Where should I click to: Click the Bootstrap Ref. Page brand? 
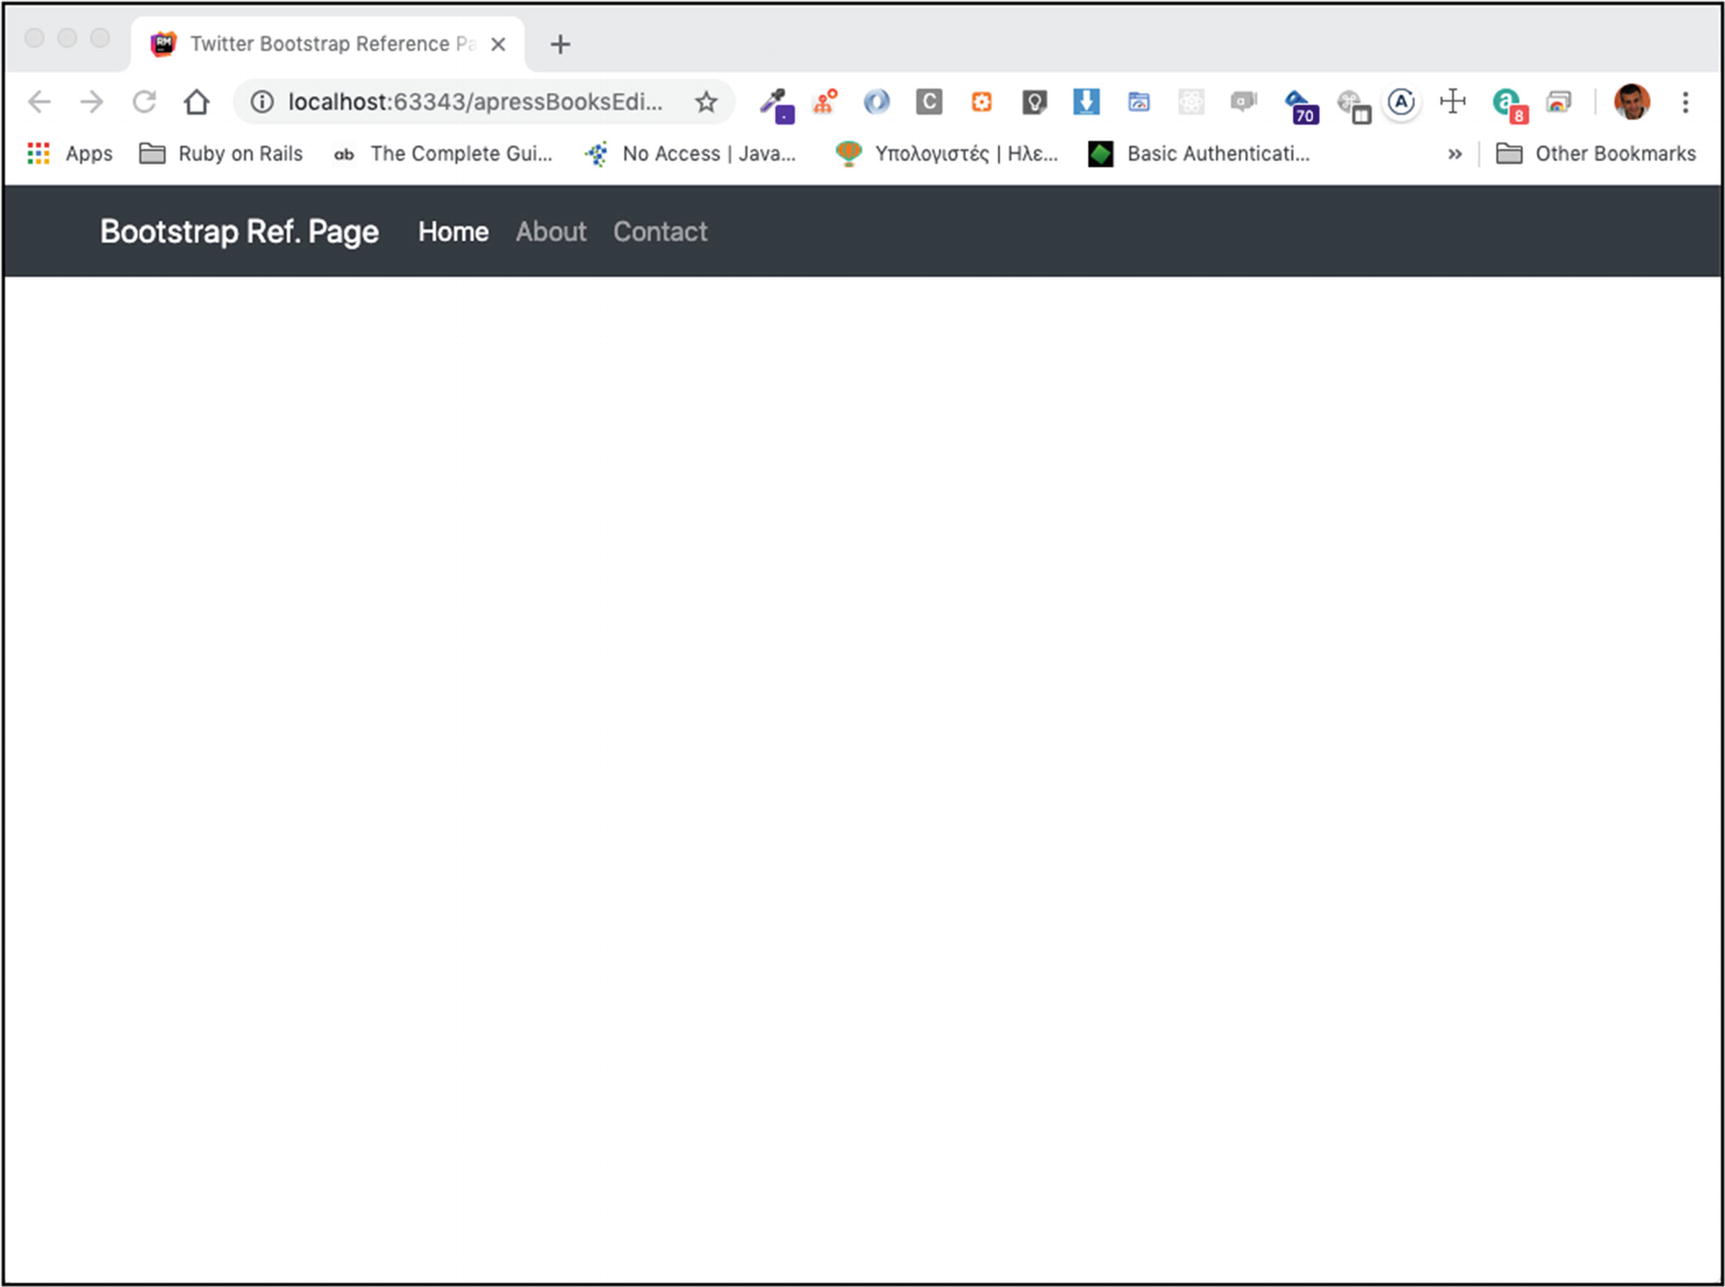click(x=239, y=232)
